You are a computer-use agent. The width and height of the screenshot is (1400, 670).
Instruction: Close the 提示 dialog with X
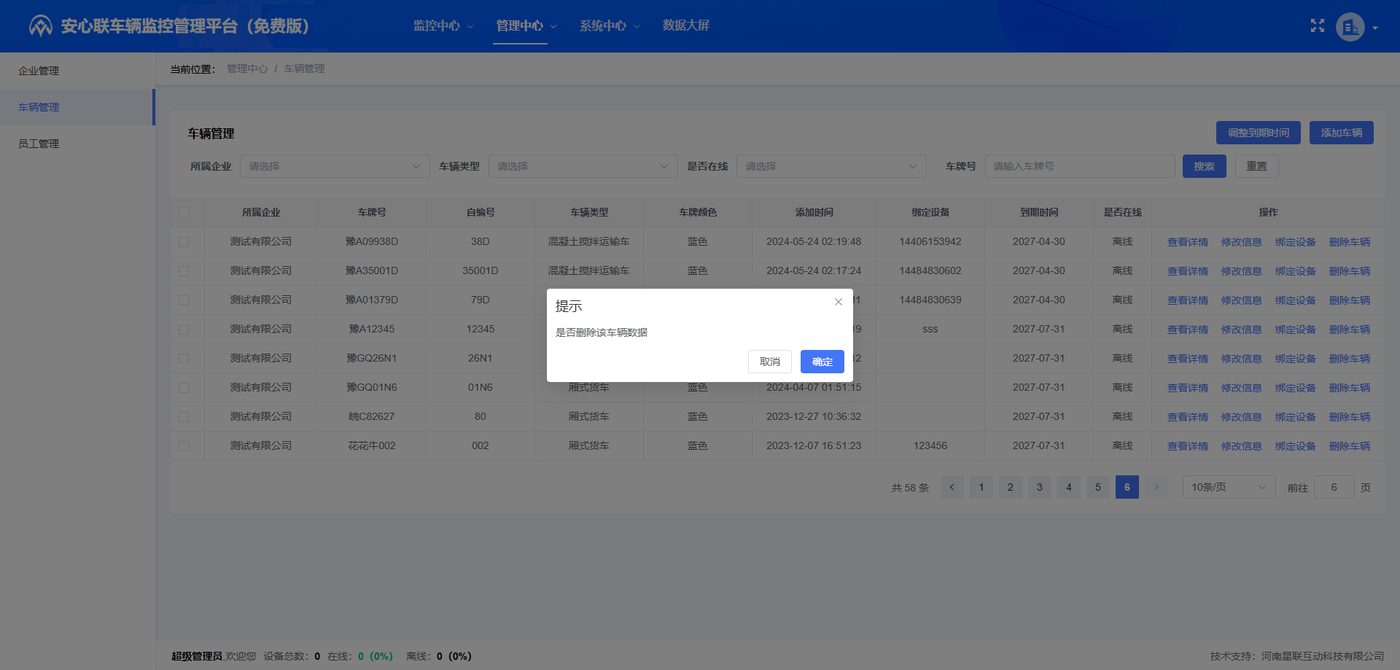click(838, 302)
